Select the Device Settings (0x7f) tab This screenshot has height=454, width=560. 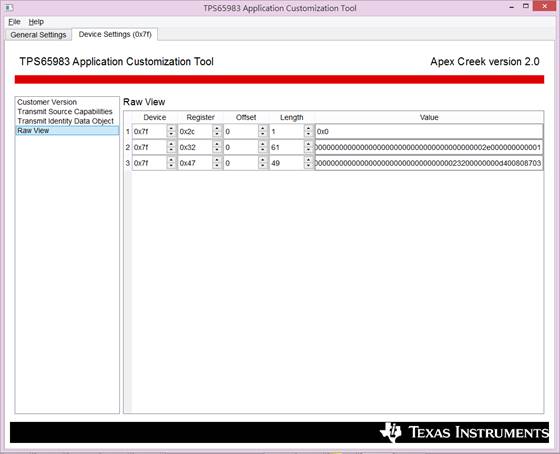point(115,34)
